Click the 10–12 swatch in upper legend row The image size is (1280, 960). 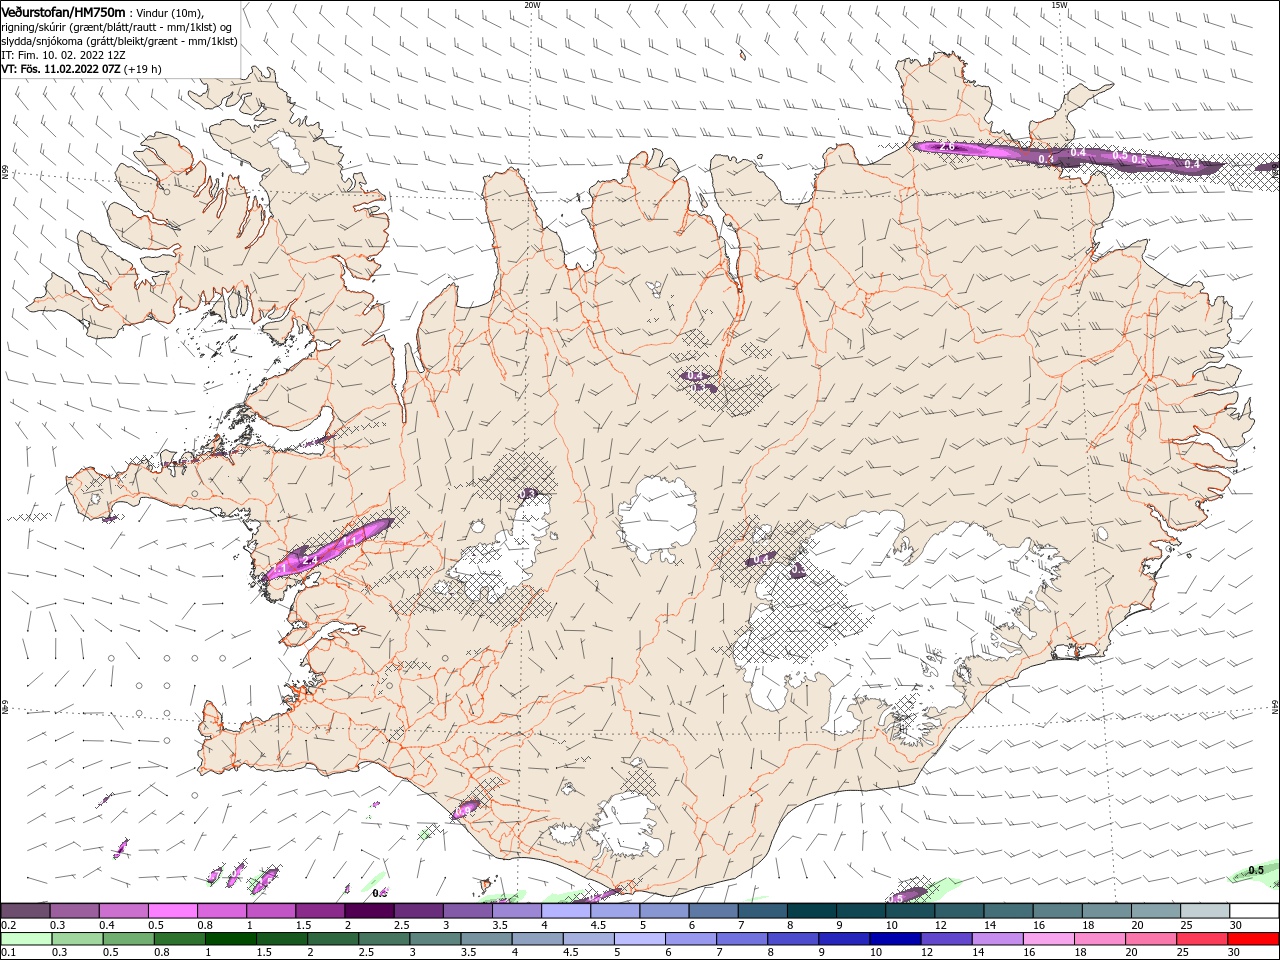pos(909,911)
